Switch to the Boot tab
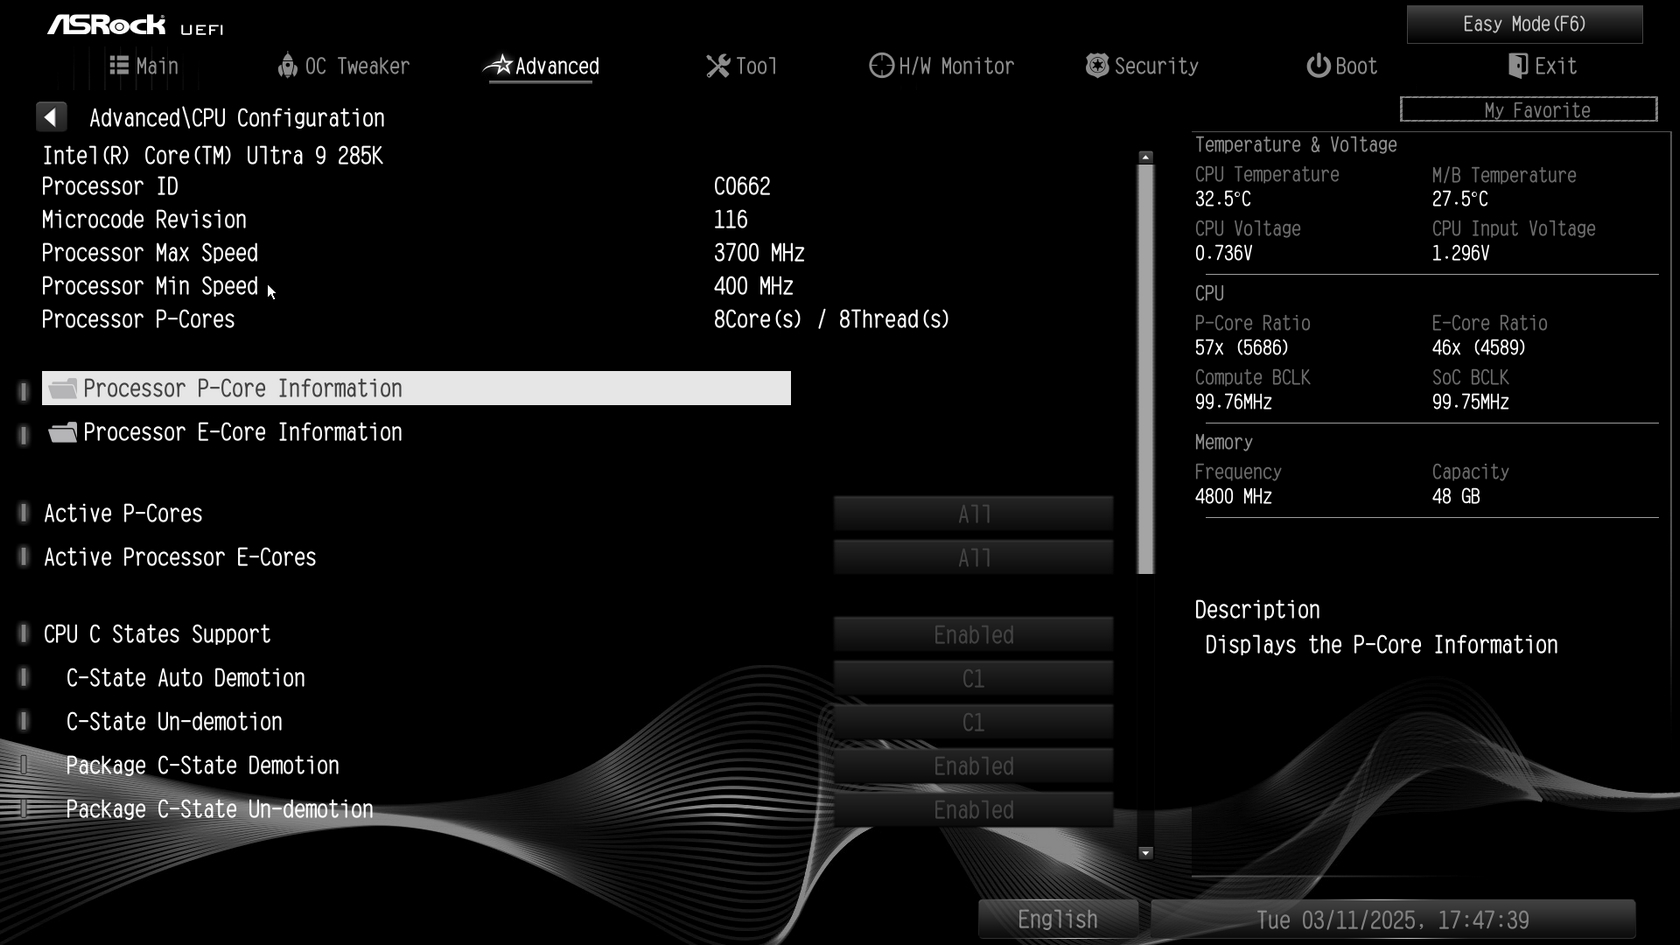The height and width of the screenshot is (945, 1680). tap(1342, 66)
